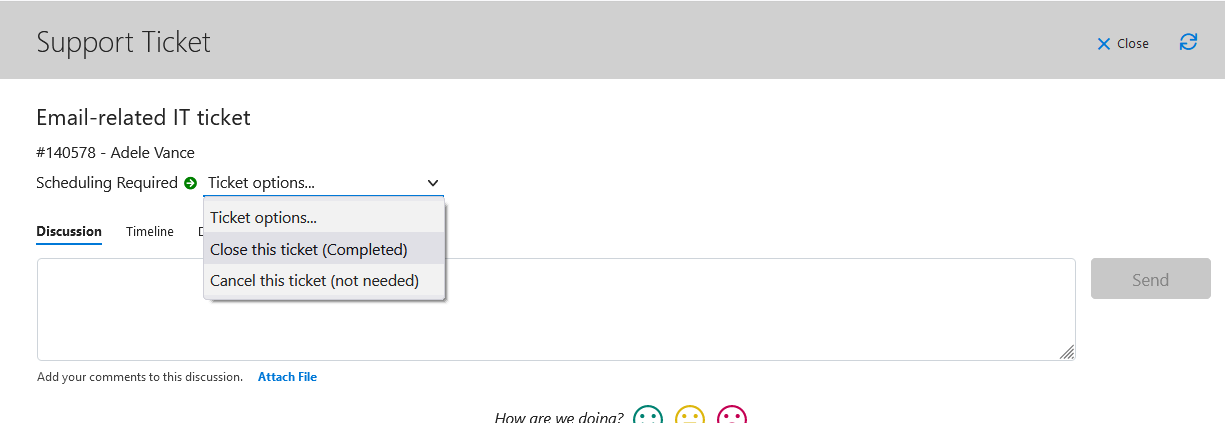Click the X icon beside Close
Viewport: 1225px width, 423px height.
point(1104,44)
